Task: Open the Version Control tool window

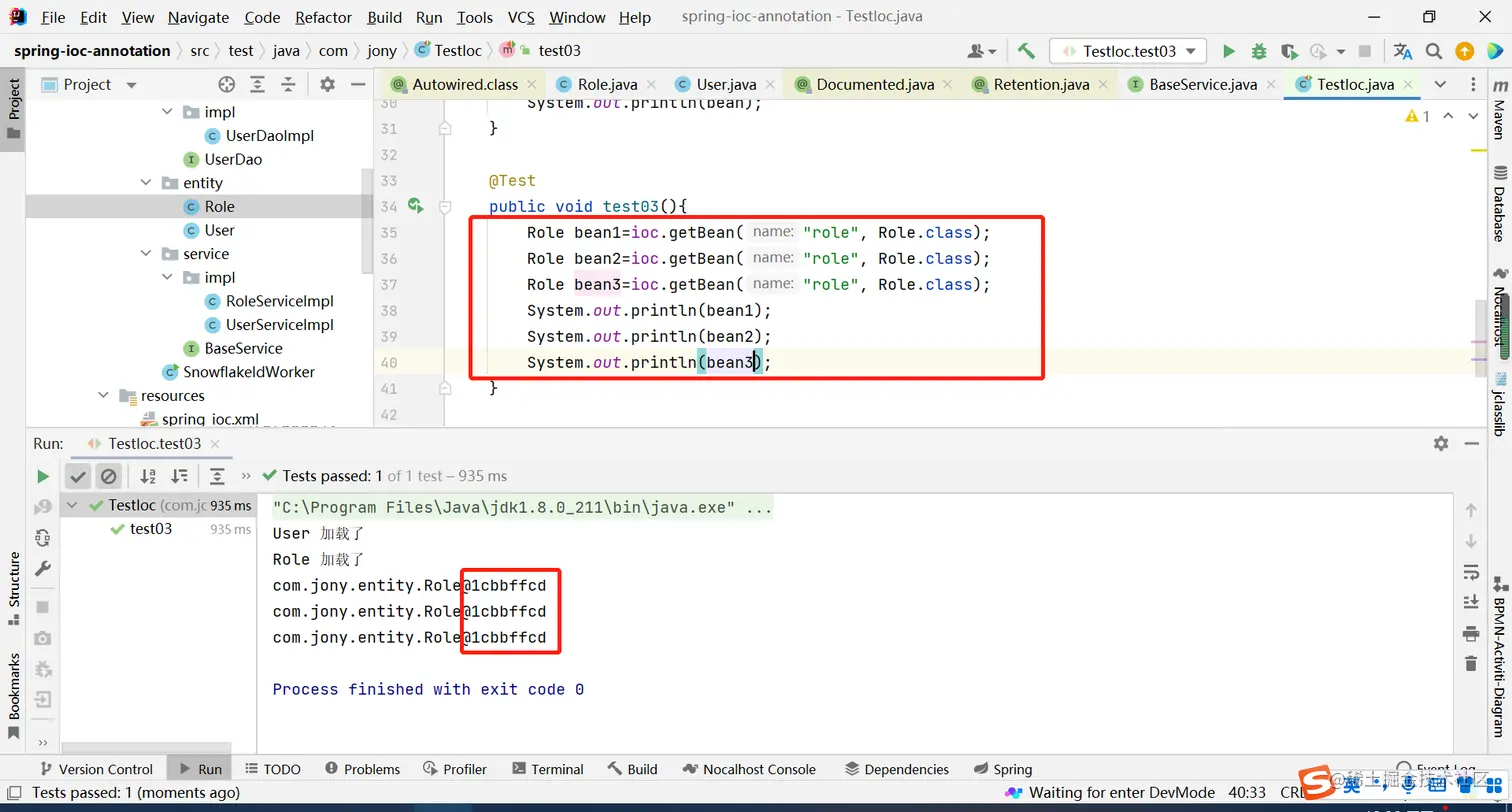Action: [96, 769]
